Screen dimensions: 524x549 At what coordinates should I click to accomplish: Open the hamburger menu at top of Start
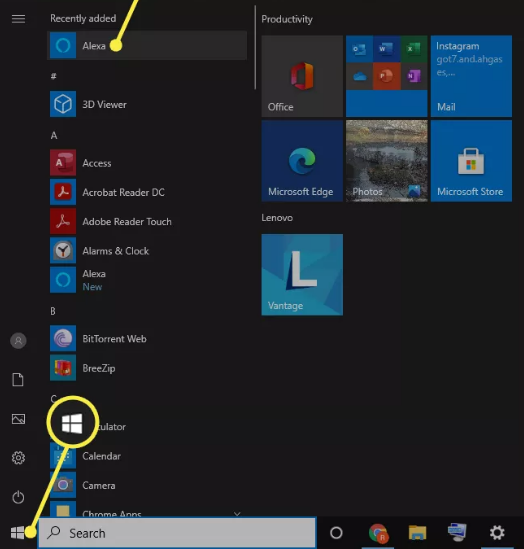(x=18, y=19)
